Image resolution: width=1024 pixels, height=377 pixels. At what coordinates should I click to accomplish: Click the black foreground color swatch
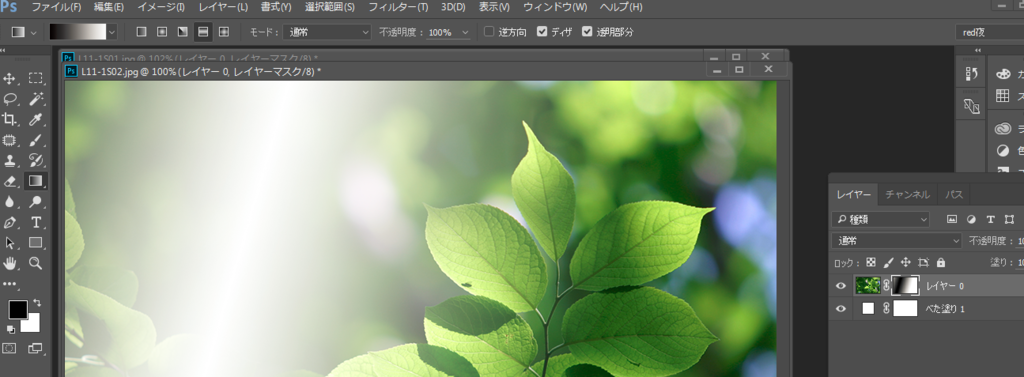pos(18,310)
